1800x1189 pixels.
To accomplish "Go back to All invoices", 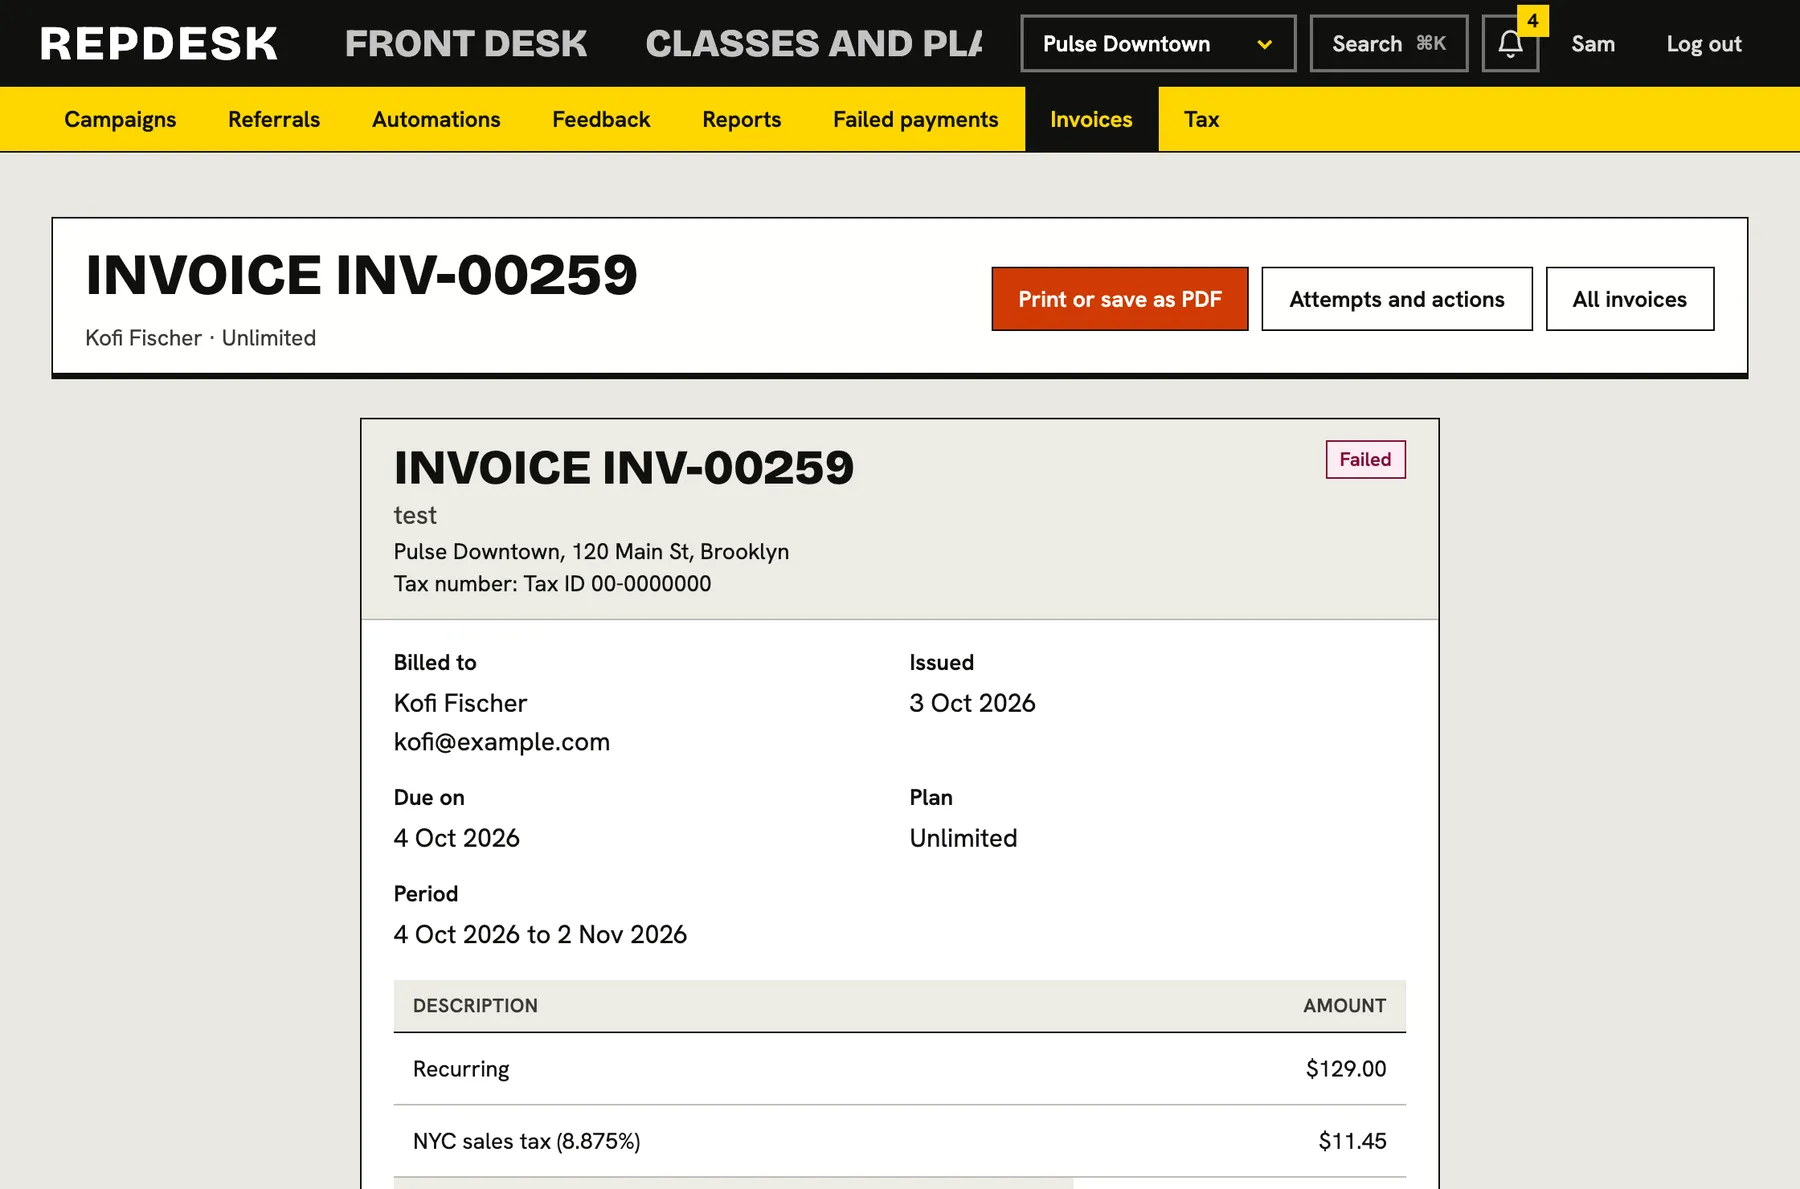I will 1630,299.
